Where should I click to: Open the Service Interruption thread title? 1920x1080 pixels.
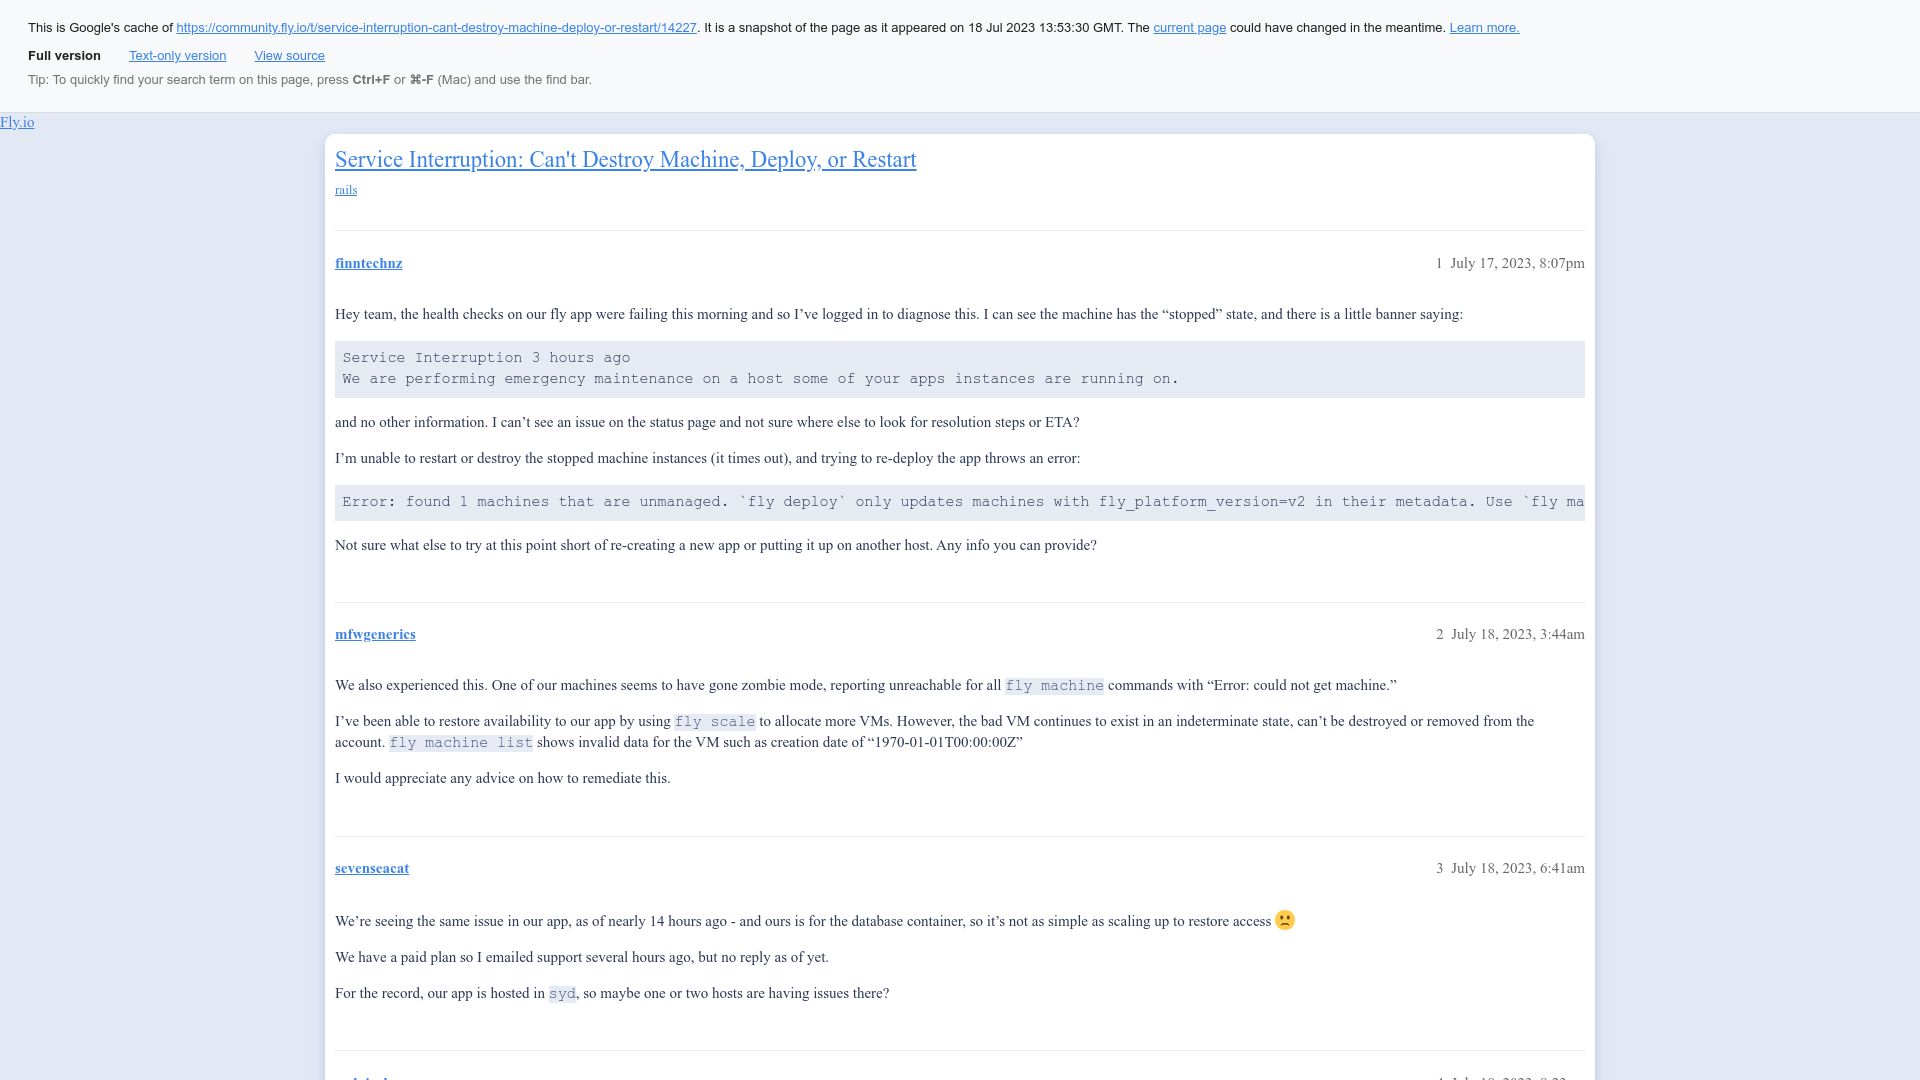pyautogui.click(x=625, y=160)
